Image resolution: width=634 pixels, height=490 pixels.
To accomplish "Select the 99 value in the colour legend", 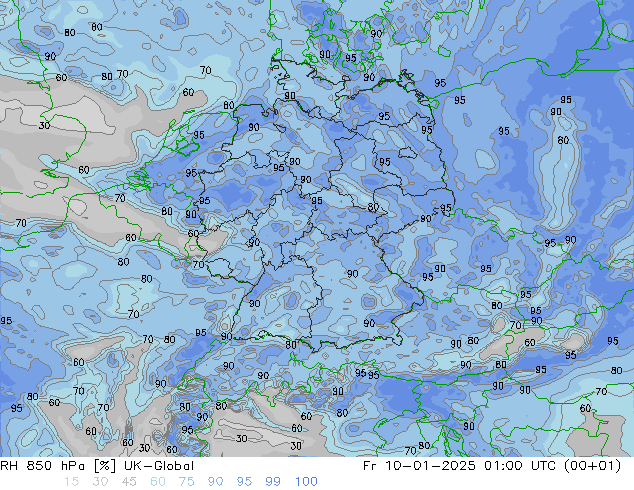I will (x=273, y=482).
